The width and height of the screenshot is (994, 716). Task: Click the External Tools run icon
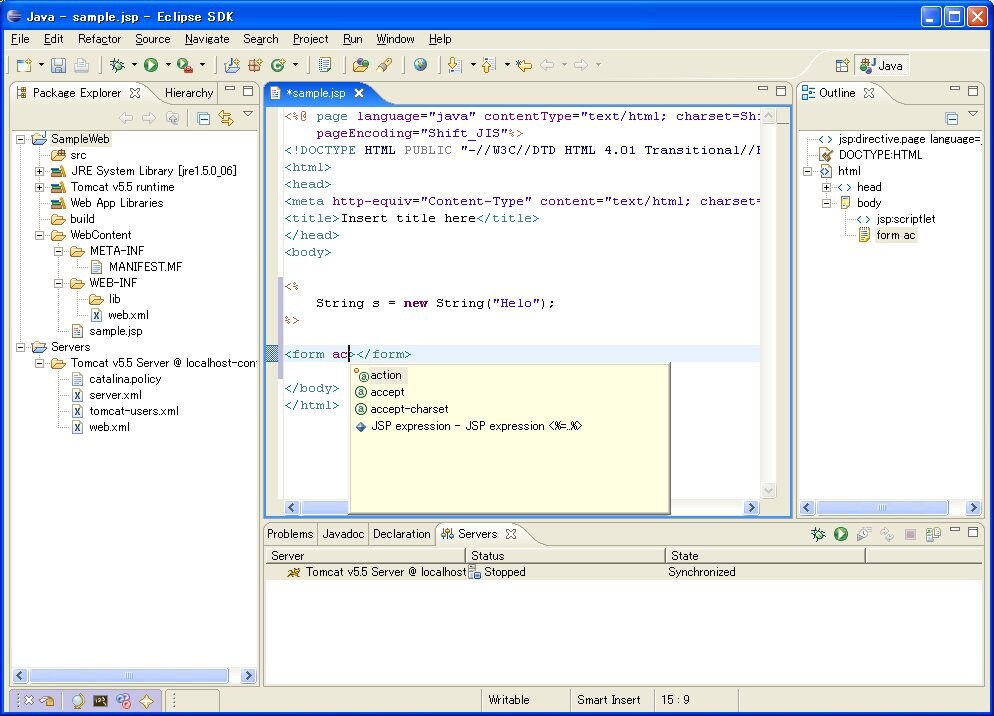click(185, 65)
